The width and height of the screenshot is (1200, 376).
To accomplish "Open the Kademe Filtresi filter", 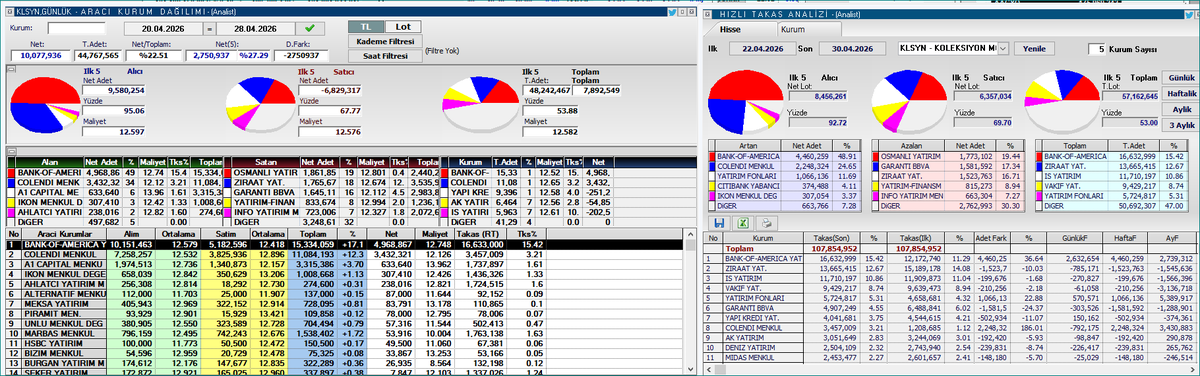I will pyautogui.click(x=384, y=41).
